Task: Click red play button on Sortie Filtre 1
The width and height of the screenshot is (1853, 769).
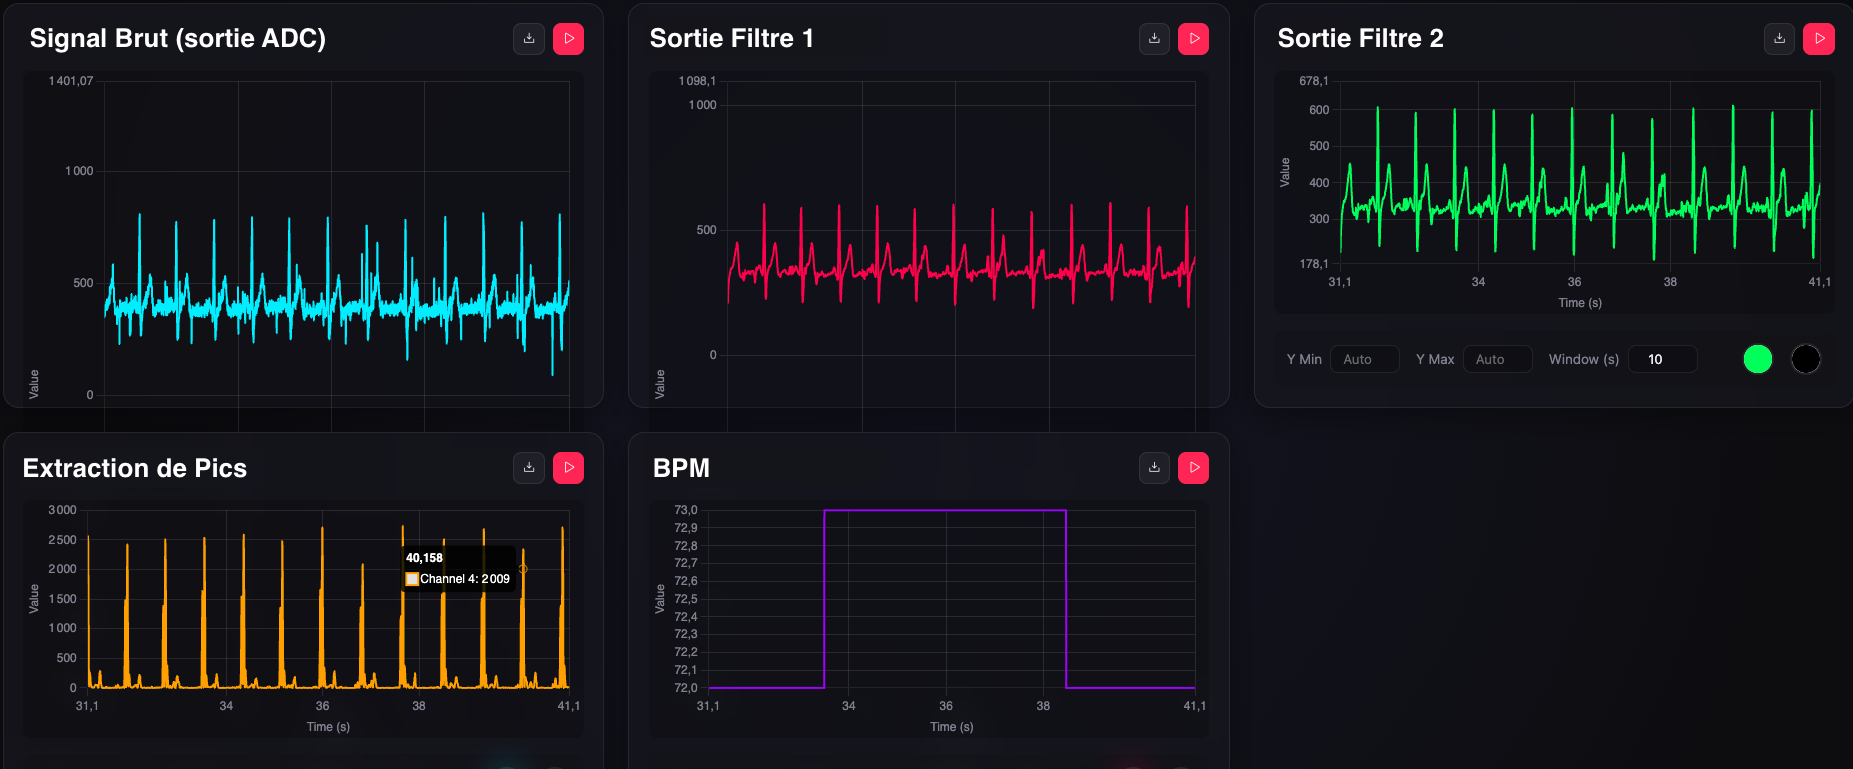Action: (x=1194, y=39)
